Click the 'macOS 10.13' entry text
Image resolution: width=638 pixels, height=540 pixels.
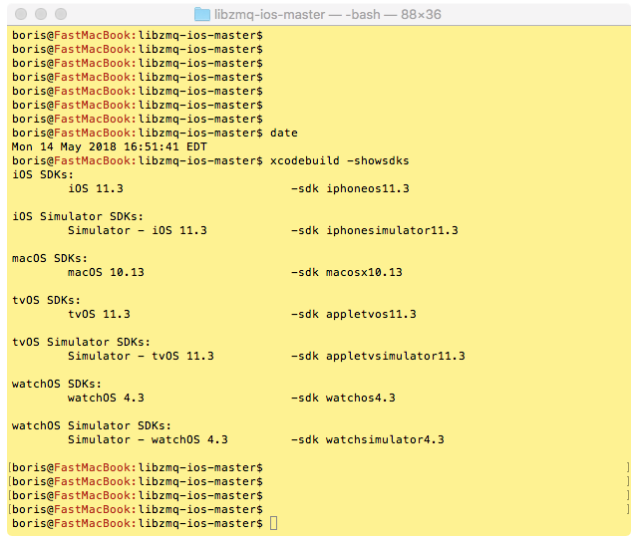pos(106,272)
